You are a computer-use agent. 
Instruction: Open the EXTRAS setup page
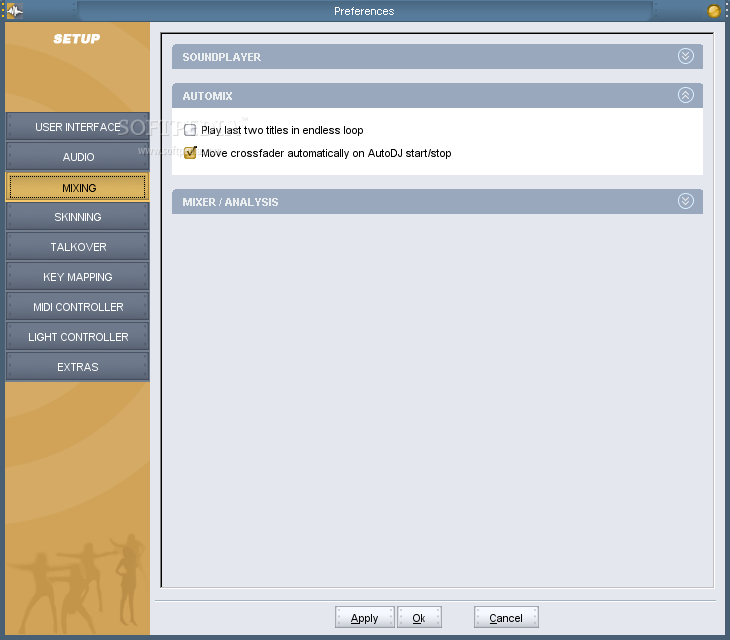tap(77, 367)
